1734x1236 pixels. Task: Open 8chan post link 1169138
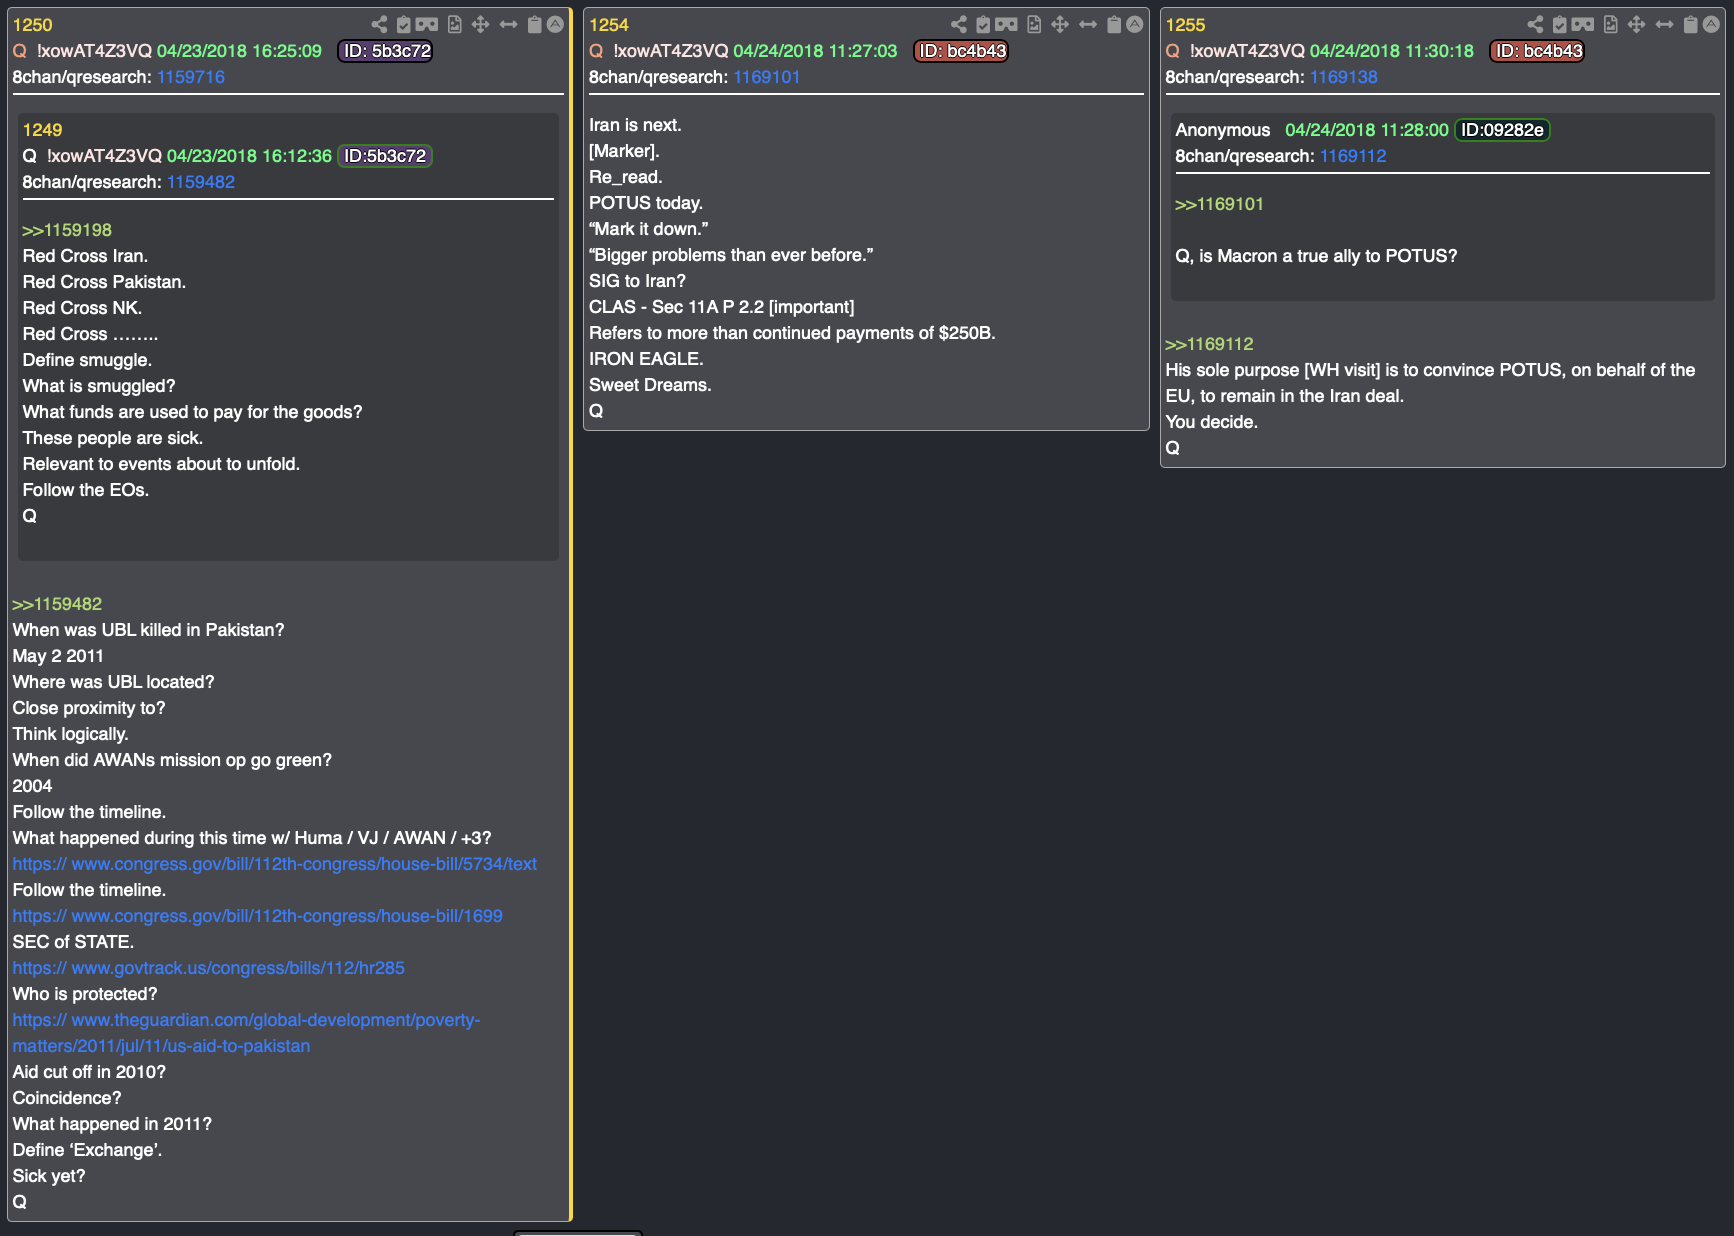pyautogui.click(x=1344, y=77)
